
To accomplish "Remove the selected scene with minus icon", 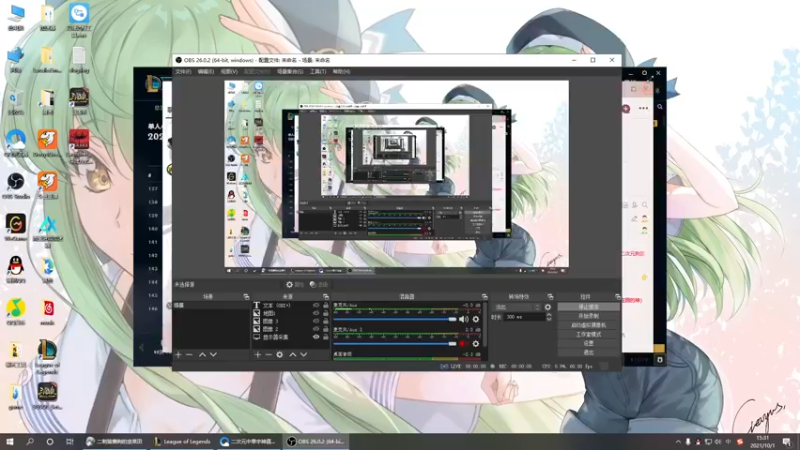I will (189, 354).
